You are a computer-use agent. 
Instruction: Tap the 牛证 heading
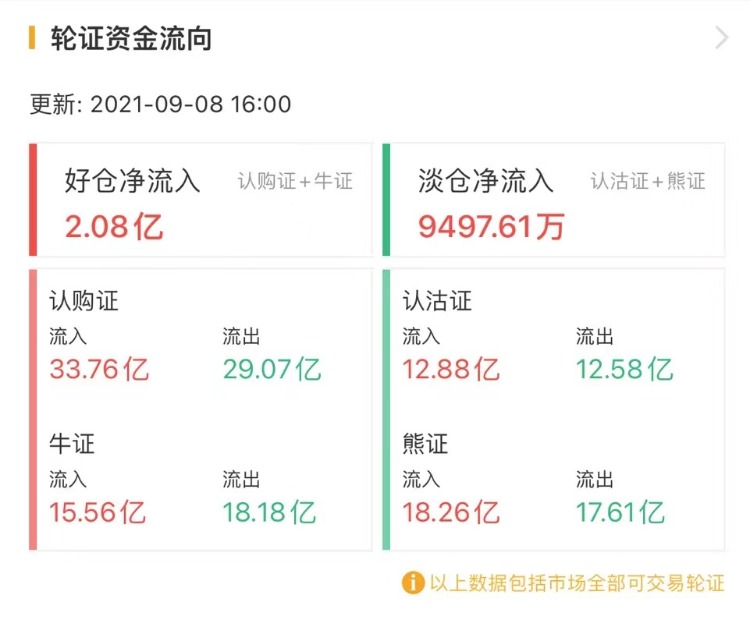(72, 444)
